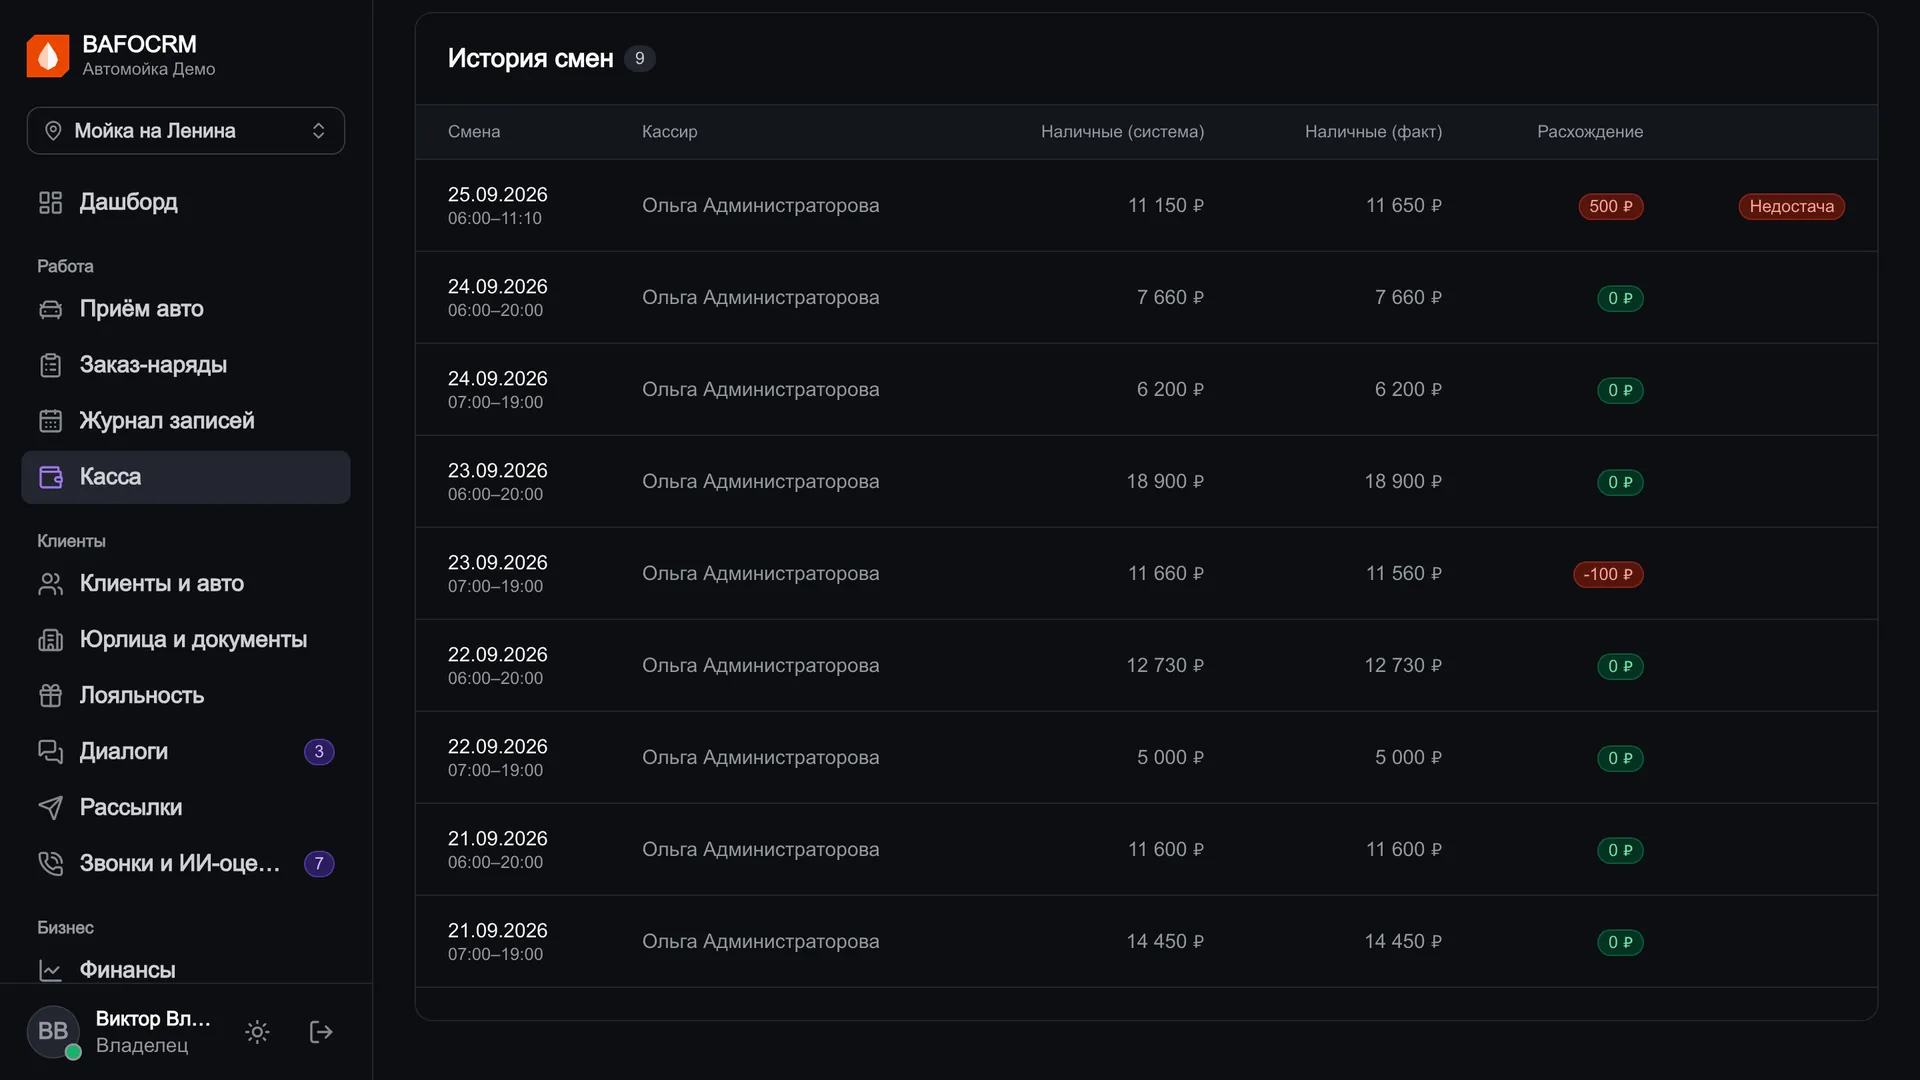The height and width of the screenshot is (1080, 1920).
Task: Open Журнал записей menu item
Action: [186, 421]
